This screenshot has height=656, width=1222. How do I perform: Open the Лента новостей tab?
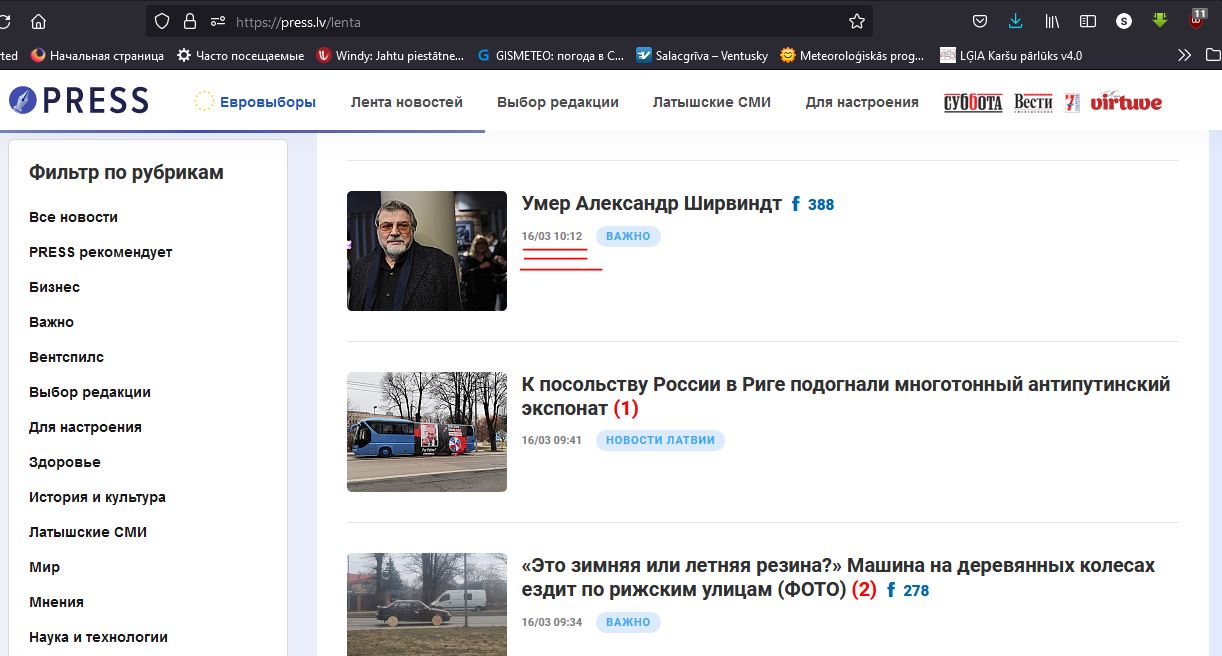coord(407,102)
